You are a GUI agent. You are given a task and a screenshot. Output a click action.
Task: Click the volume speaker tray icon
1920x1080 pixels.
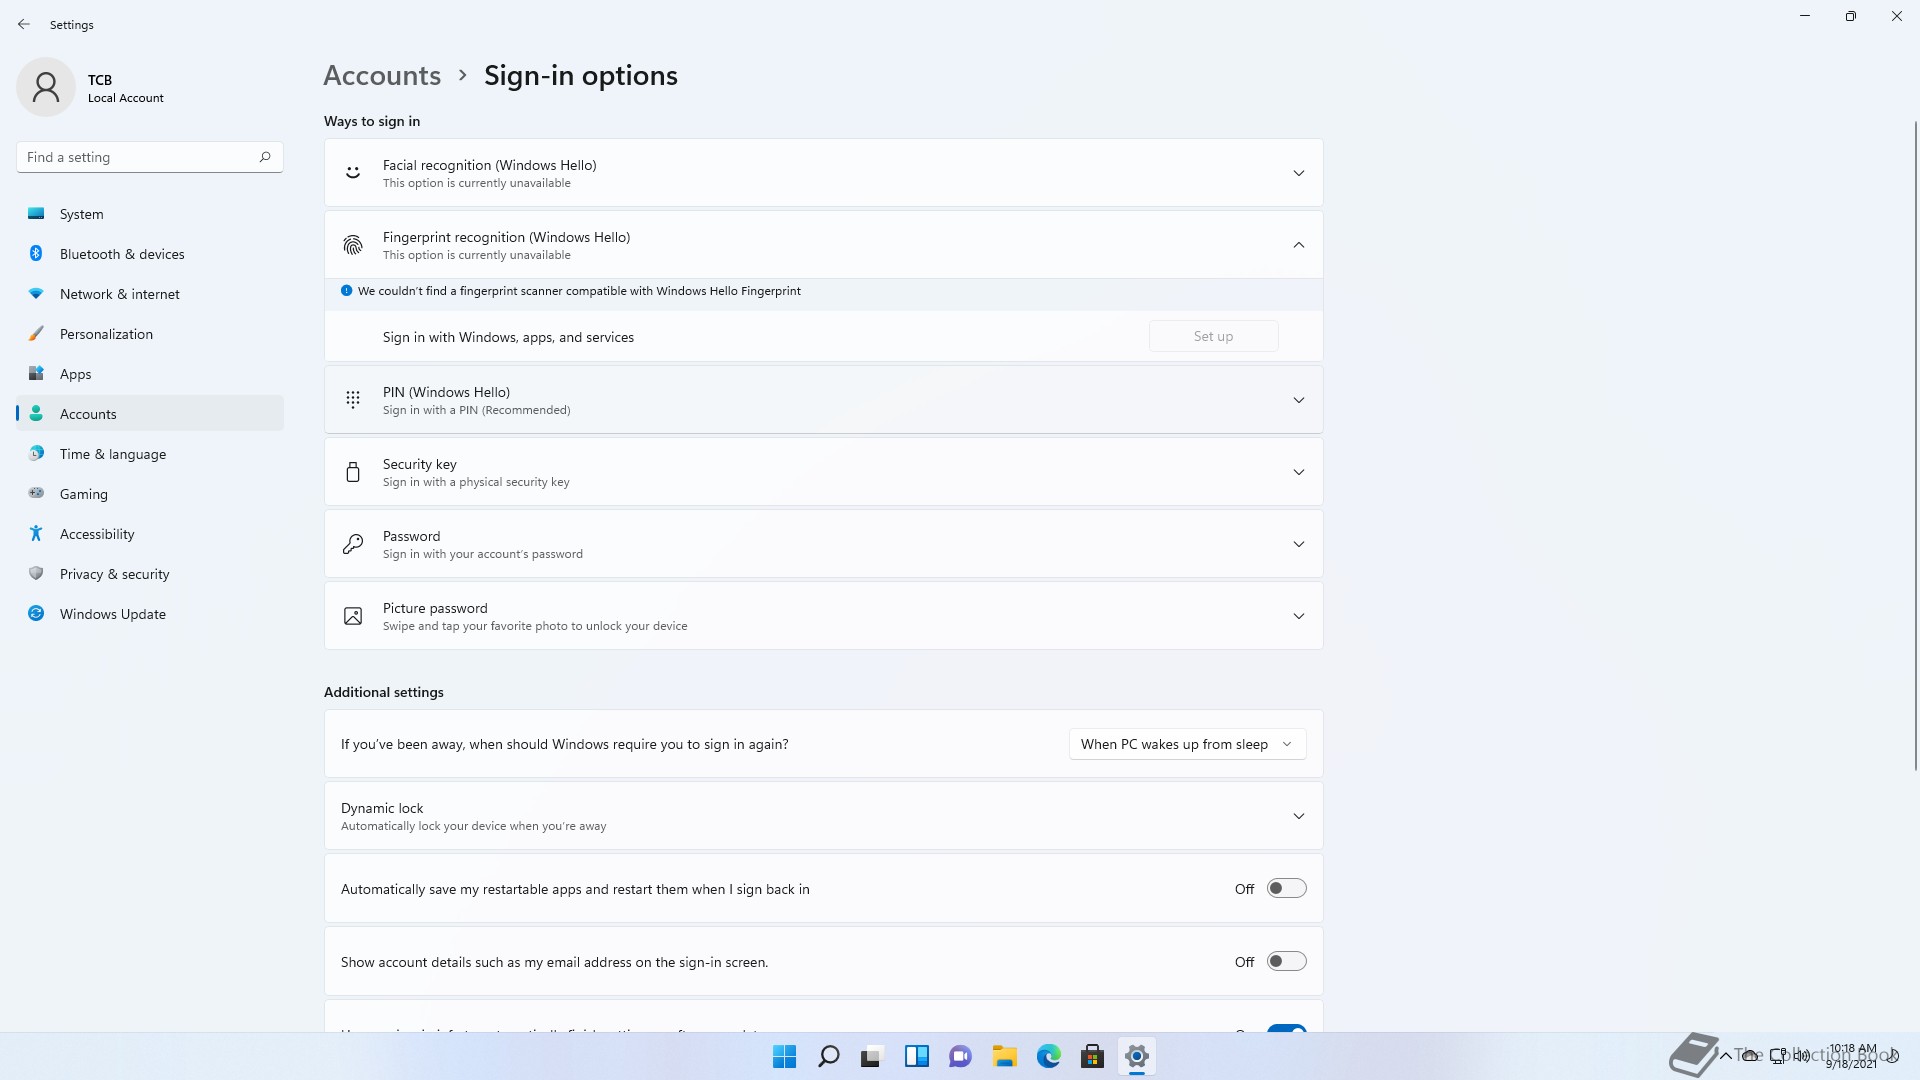1801,1056
